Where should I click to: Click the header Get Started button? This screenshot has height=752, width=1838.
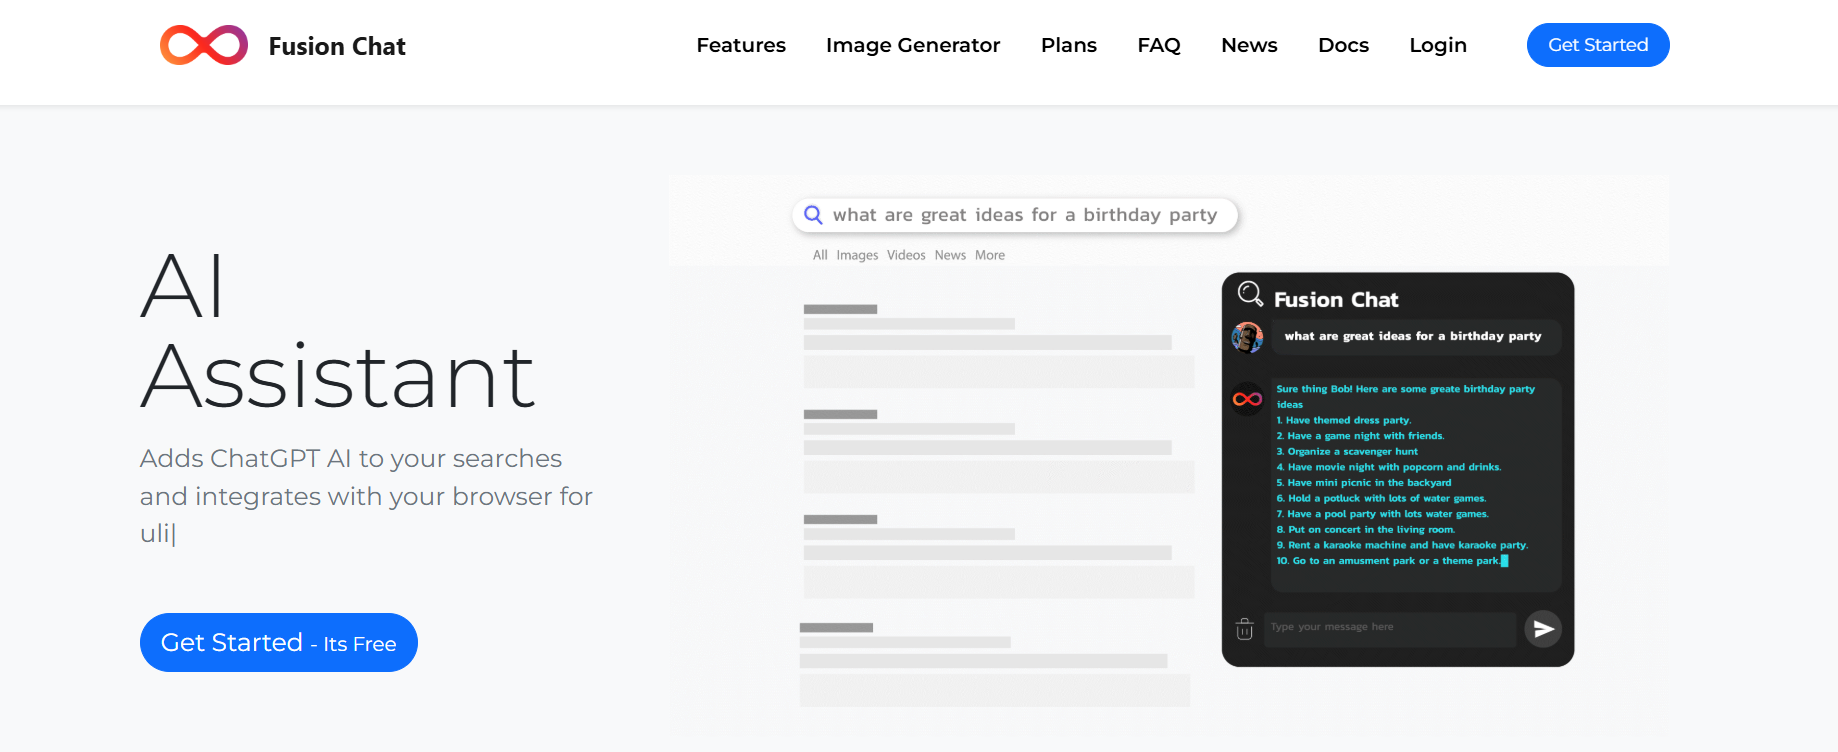click(1598, 45)
